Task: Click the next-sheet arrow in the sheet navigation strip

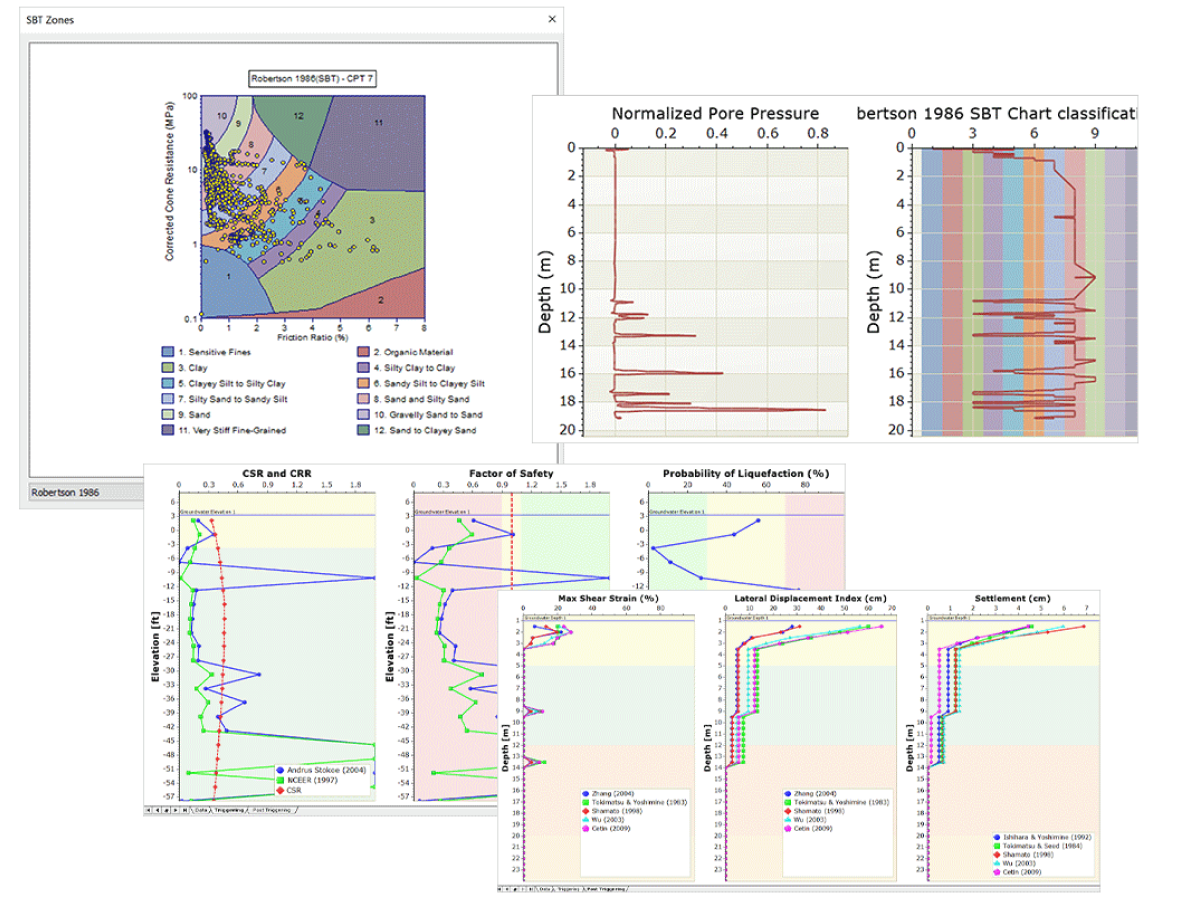Action: tap(176, 809)
